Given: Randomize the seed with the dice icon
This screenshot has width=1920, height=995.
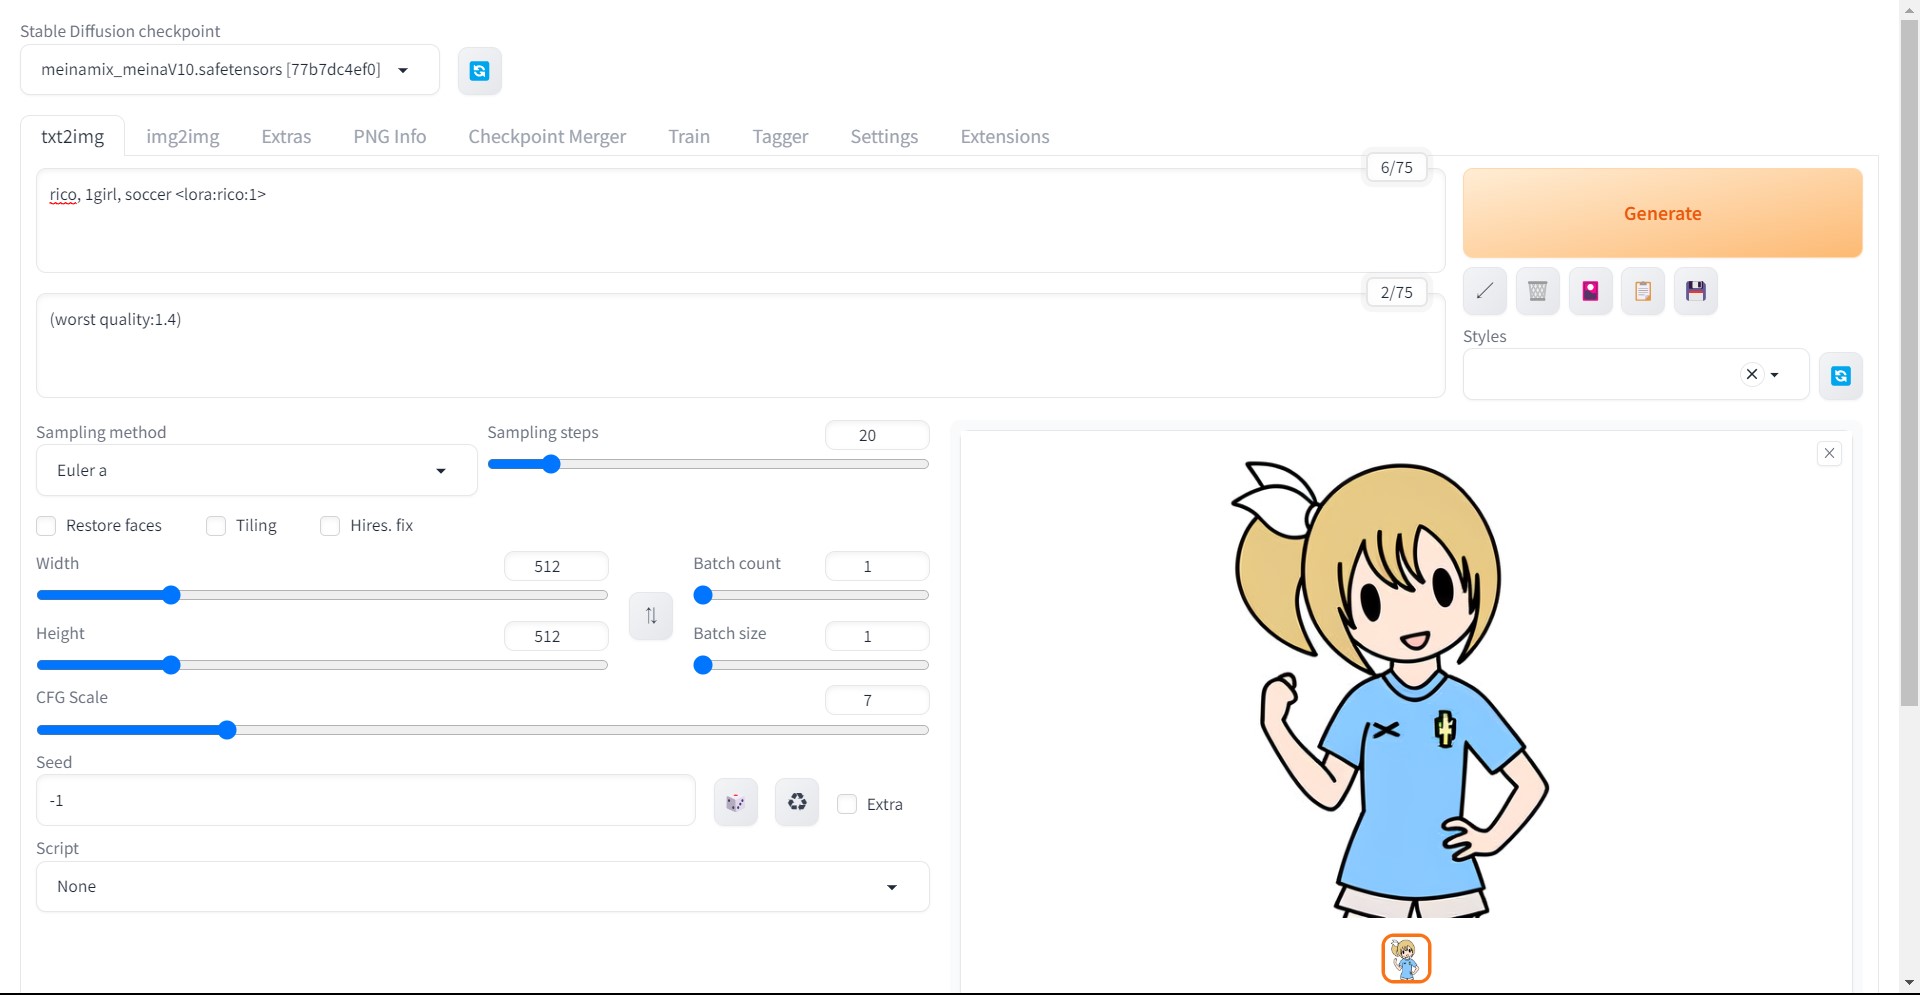Looking at the screenshot, I should tap(735, 801).
